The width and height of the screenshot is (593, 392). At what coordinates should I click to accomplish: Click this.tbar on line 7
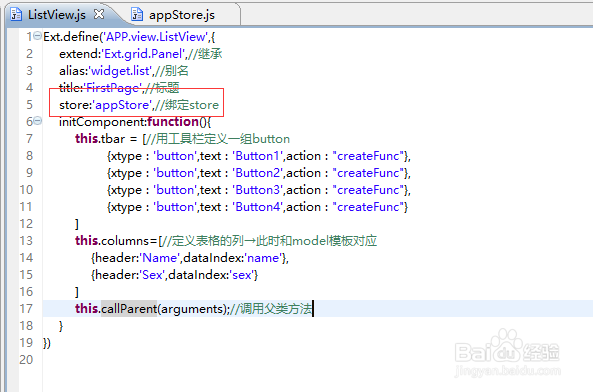click(100, 139)
